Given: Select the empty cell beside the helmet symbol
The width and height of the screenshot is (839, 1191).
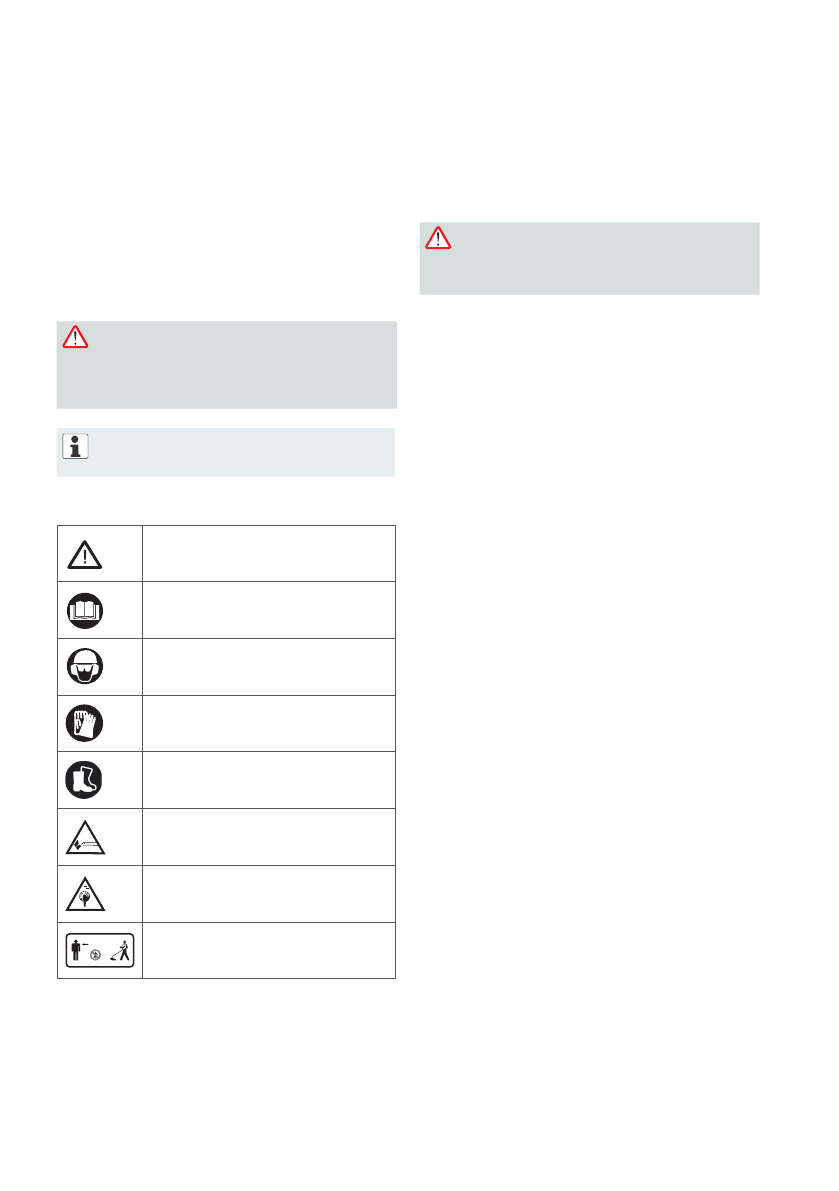Looking at the screenshot, I should pyautogui.click(x=269, y=667).
